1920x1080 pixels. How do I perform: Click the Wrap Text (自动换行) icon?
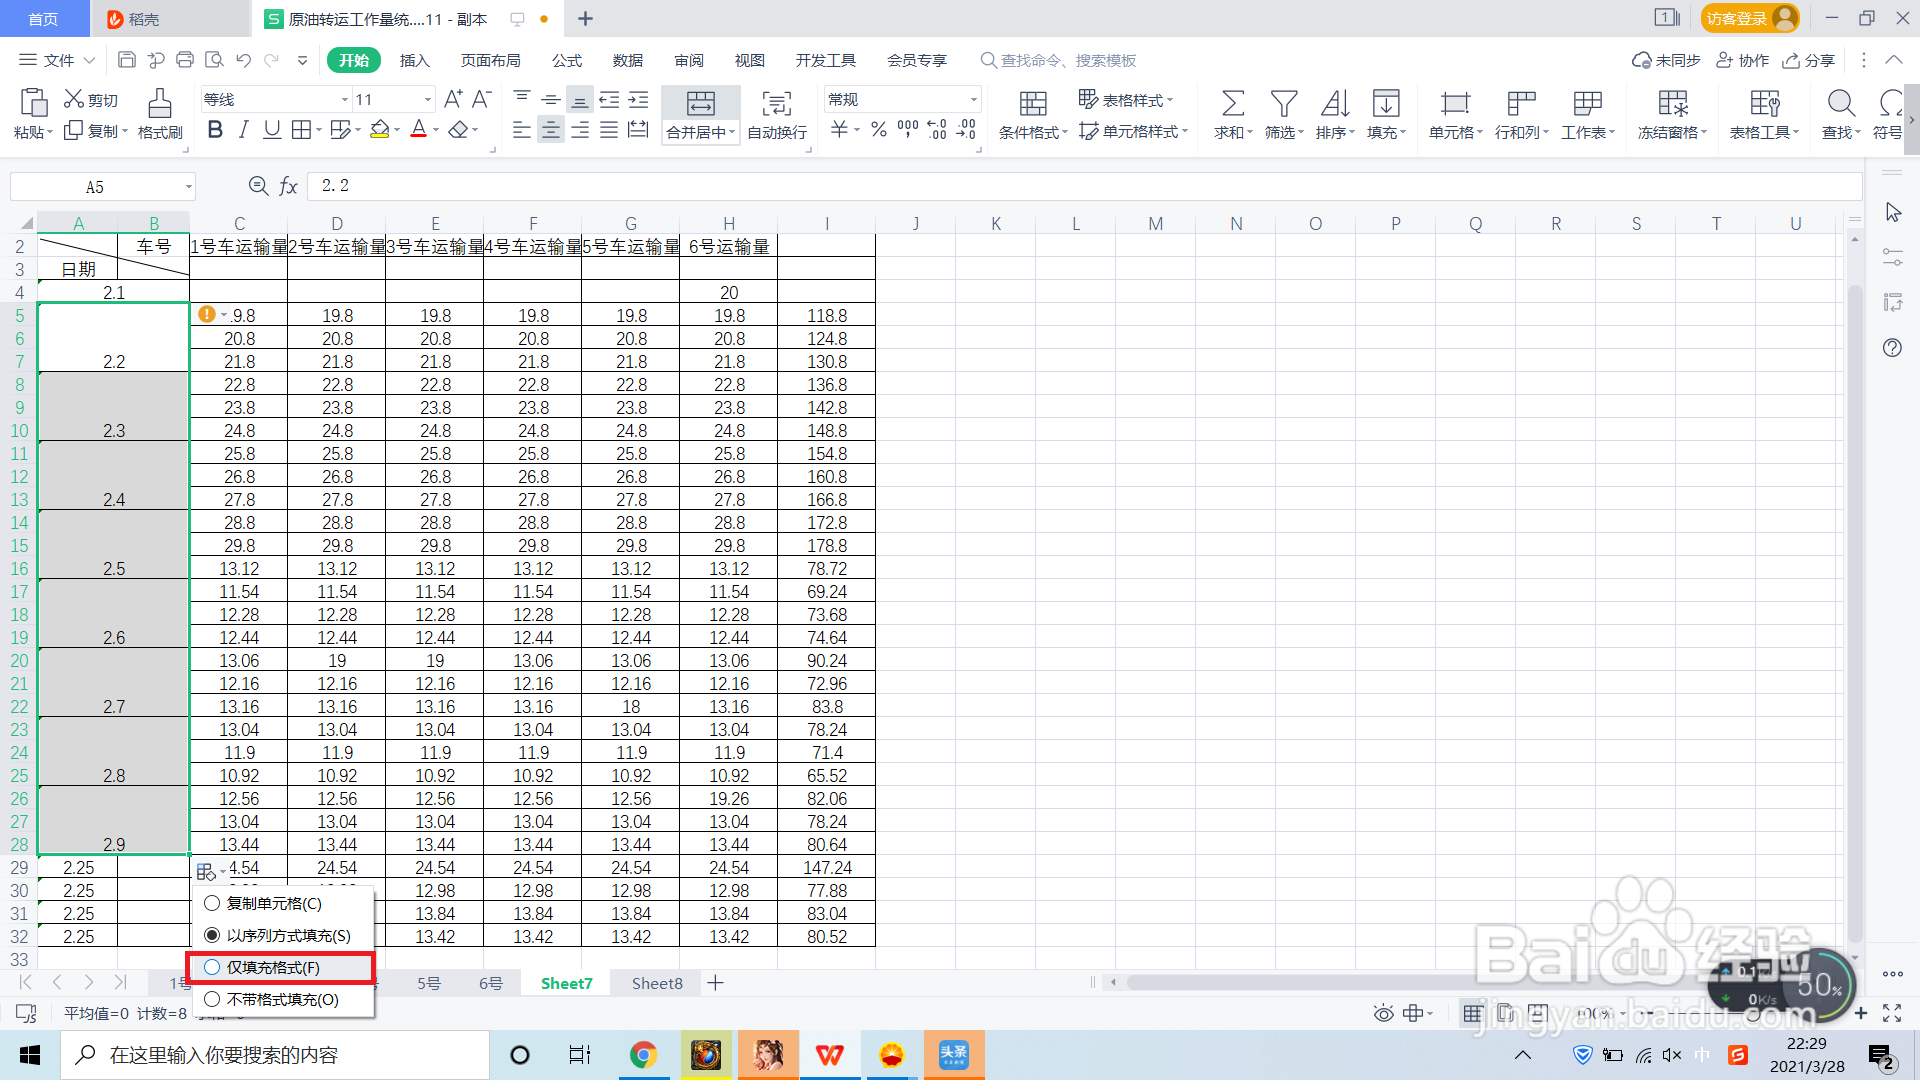[x=776, y=103]
